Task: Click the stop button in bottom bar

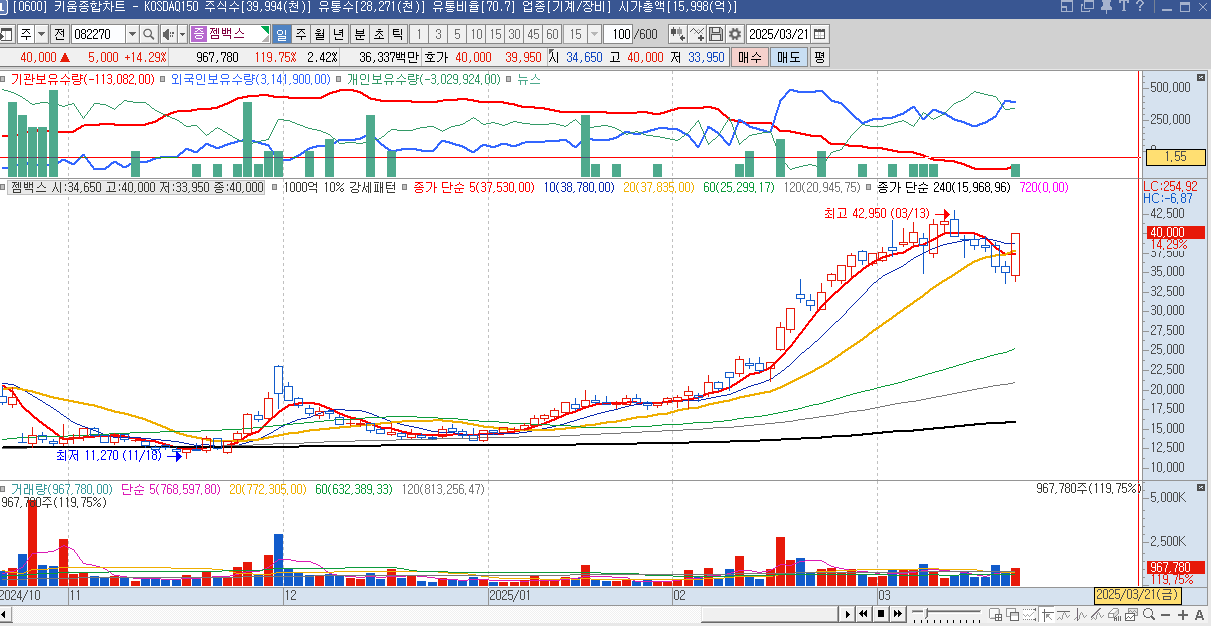Action: (880, 614)
